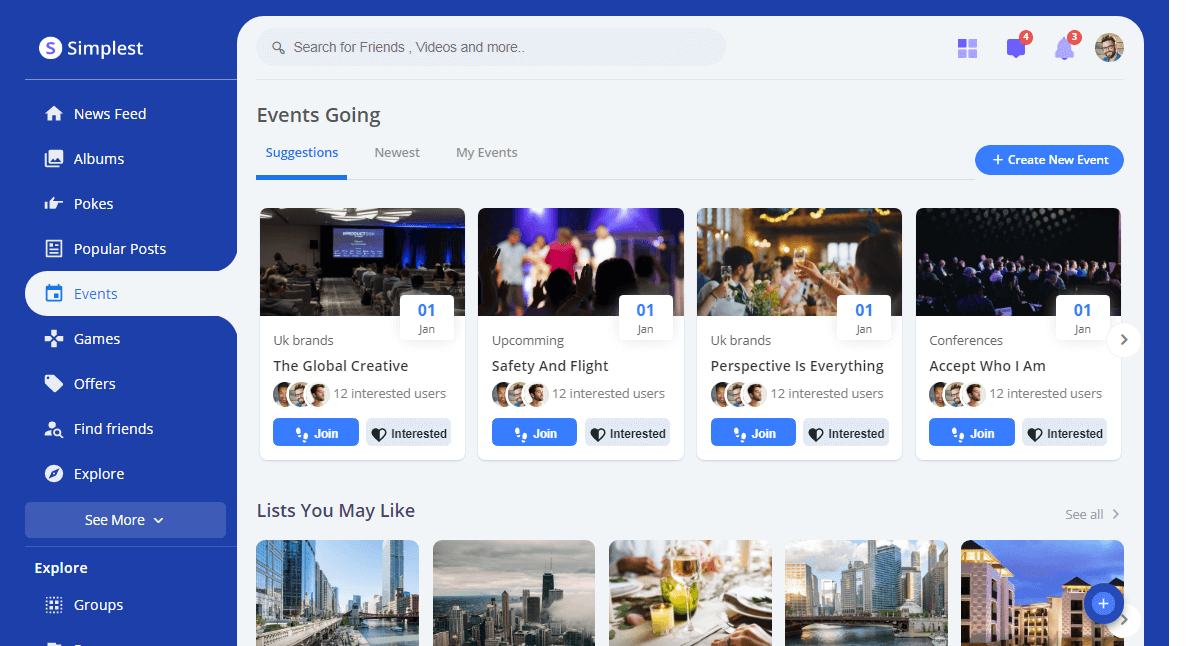Click the Create New Event button
This screenshot has height=646, width=1186.
1049,160
